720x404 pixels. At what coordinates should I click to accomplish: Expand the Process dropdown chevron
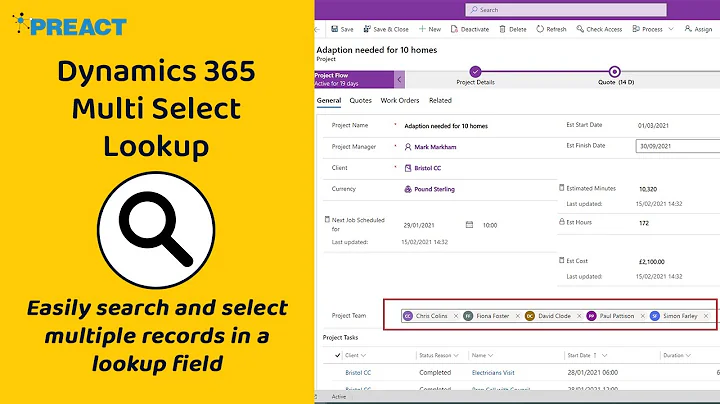(671, 29)
